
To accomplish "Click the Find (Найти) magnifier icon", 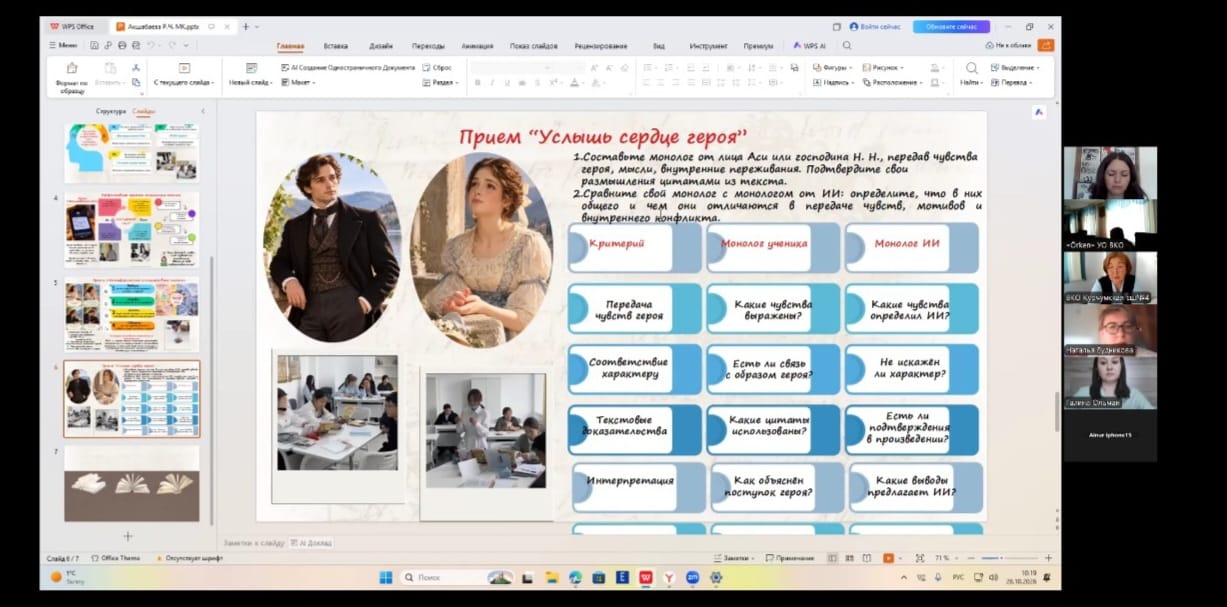I will (971, 68).
